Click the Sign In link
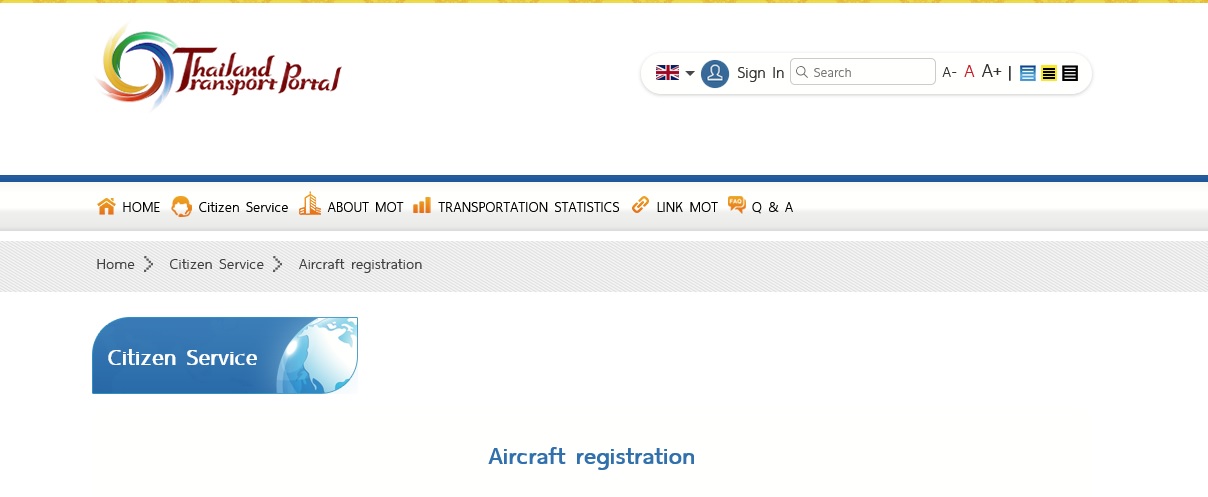The height and width of the screenshot is (497, 1208). click(x=760, y=73)
